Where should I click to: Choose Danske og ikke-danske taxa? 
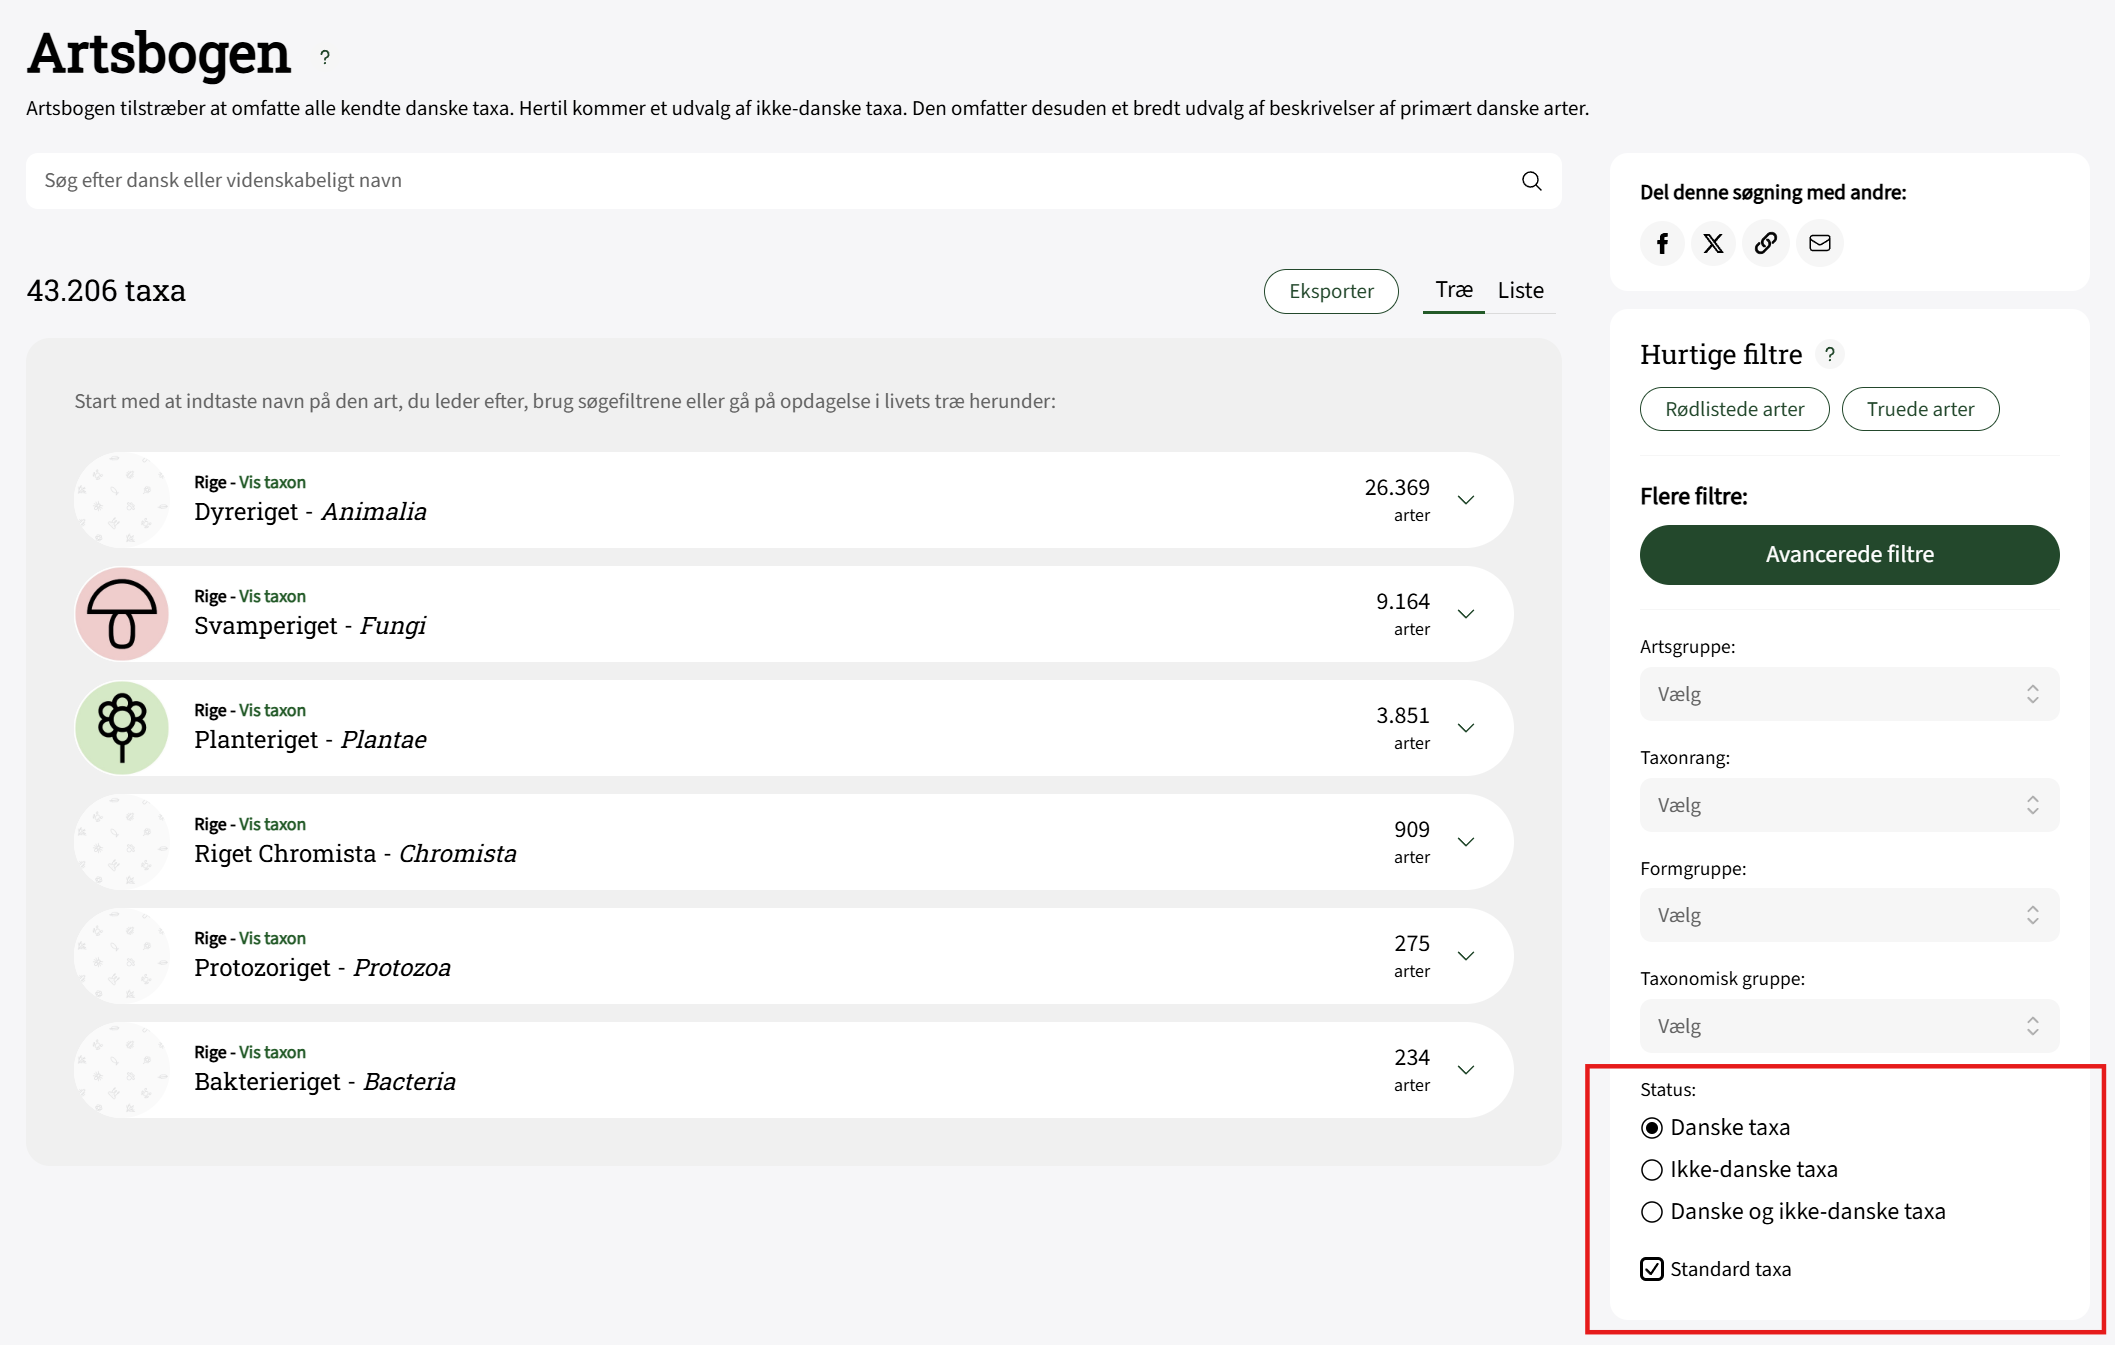click(1652, 1212)
